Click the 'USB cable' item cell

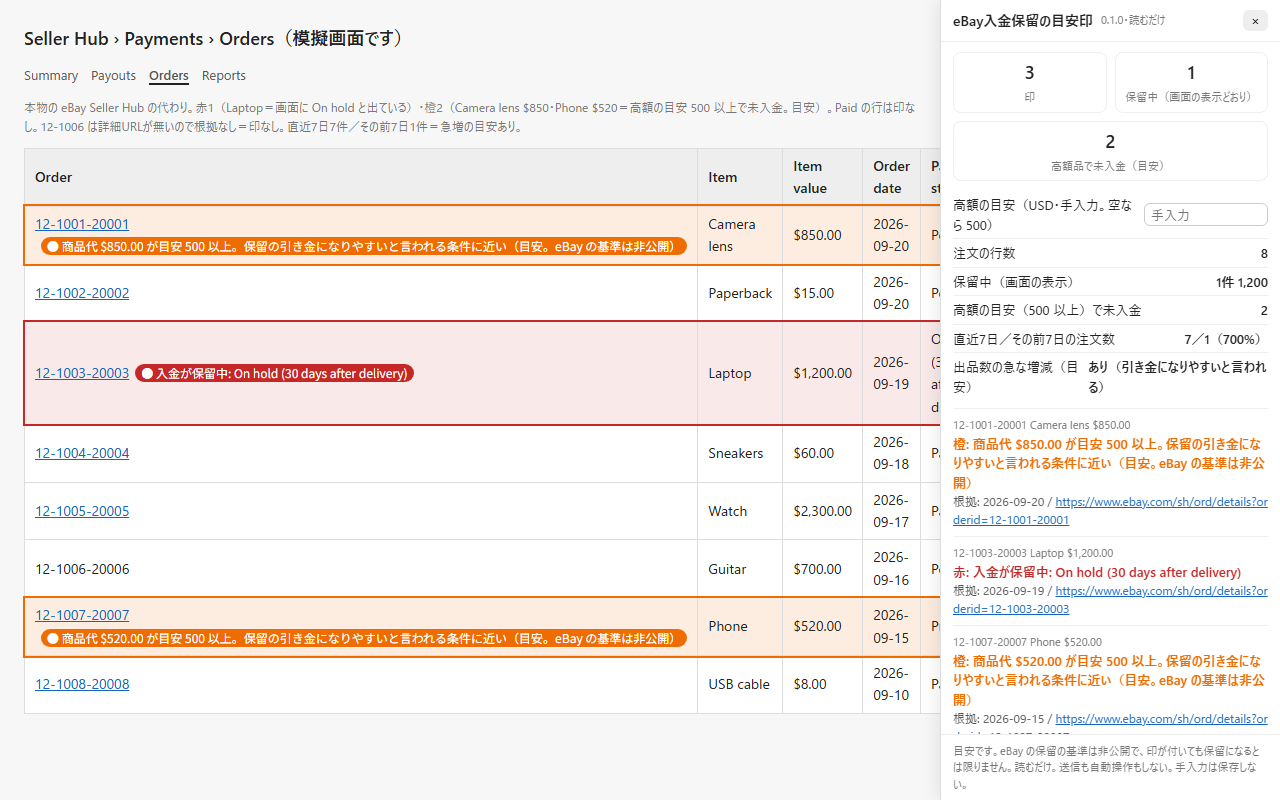click(x=740, y=684)
